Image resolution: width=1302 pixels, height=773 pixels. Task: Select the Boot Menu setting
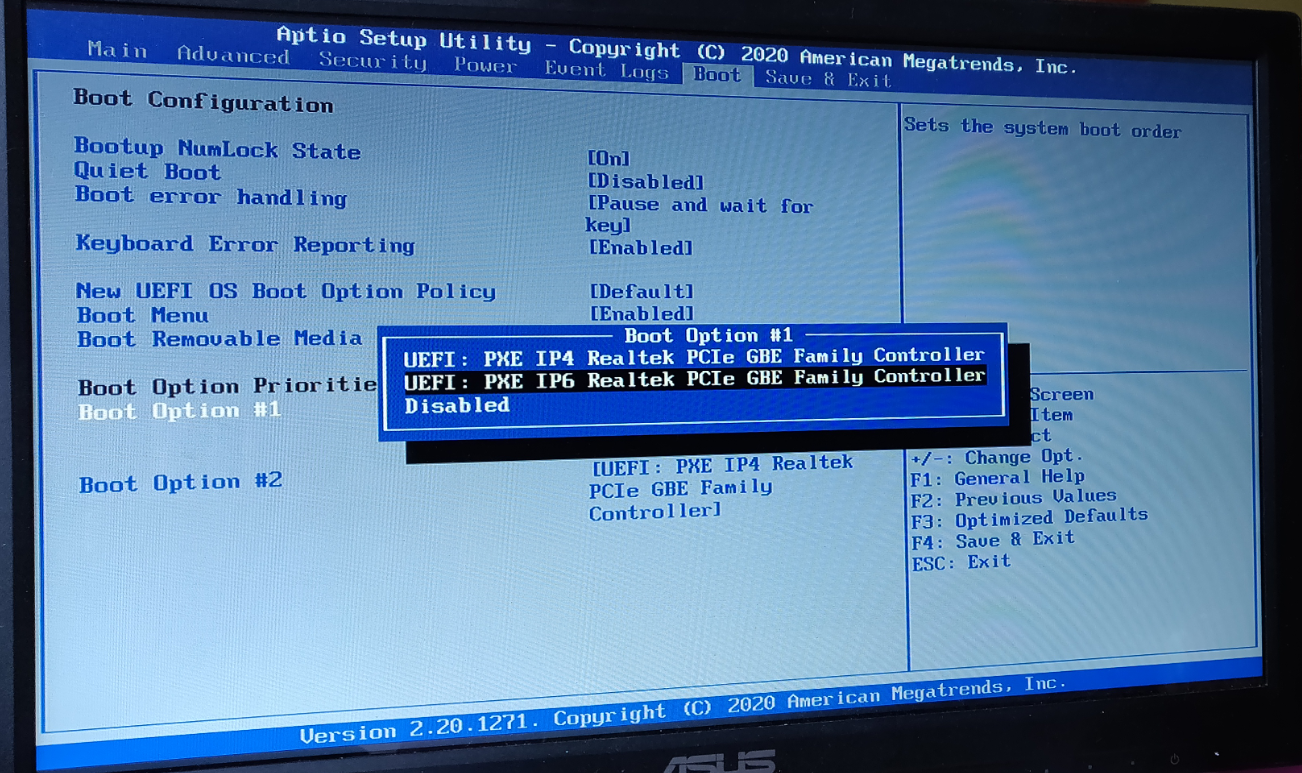pyautogui.click(x=143, y=315)
